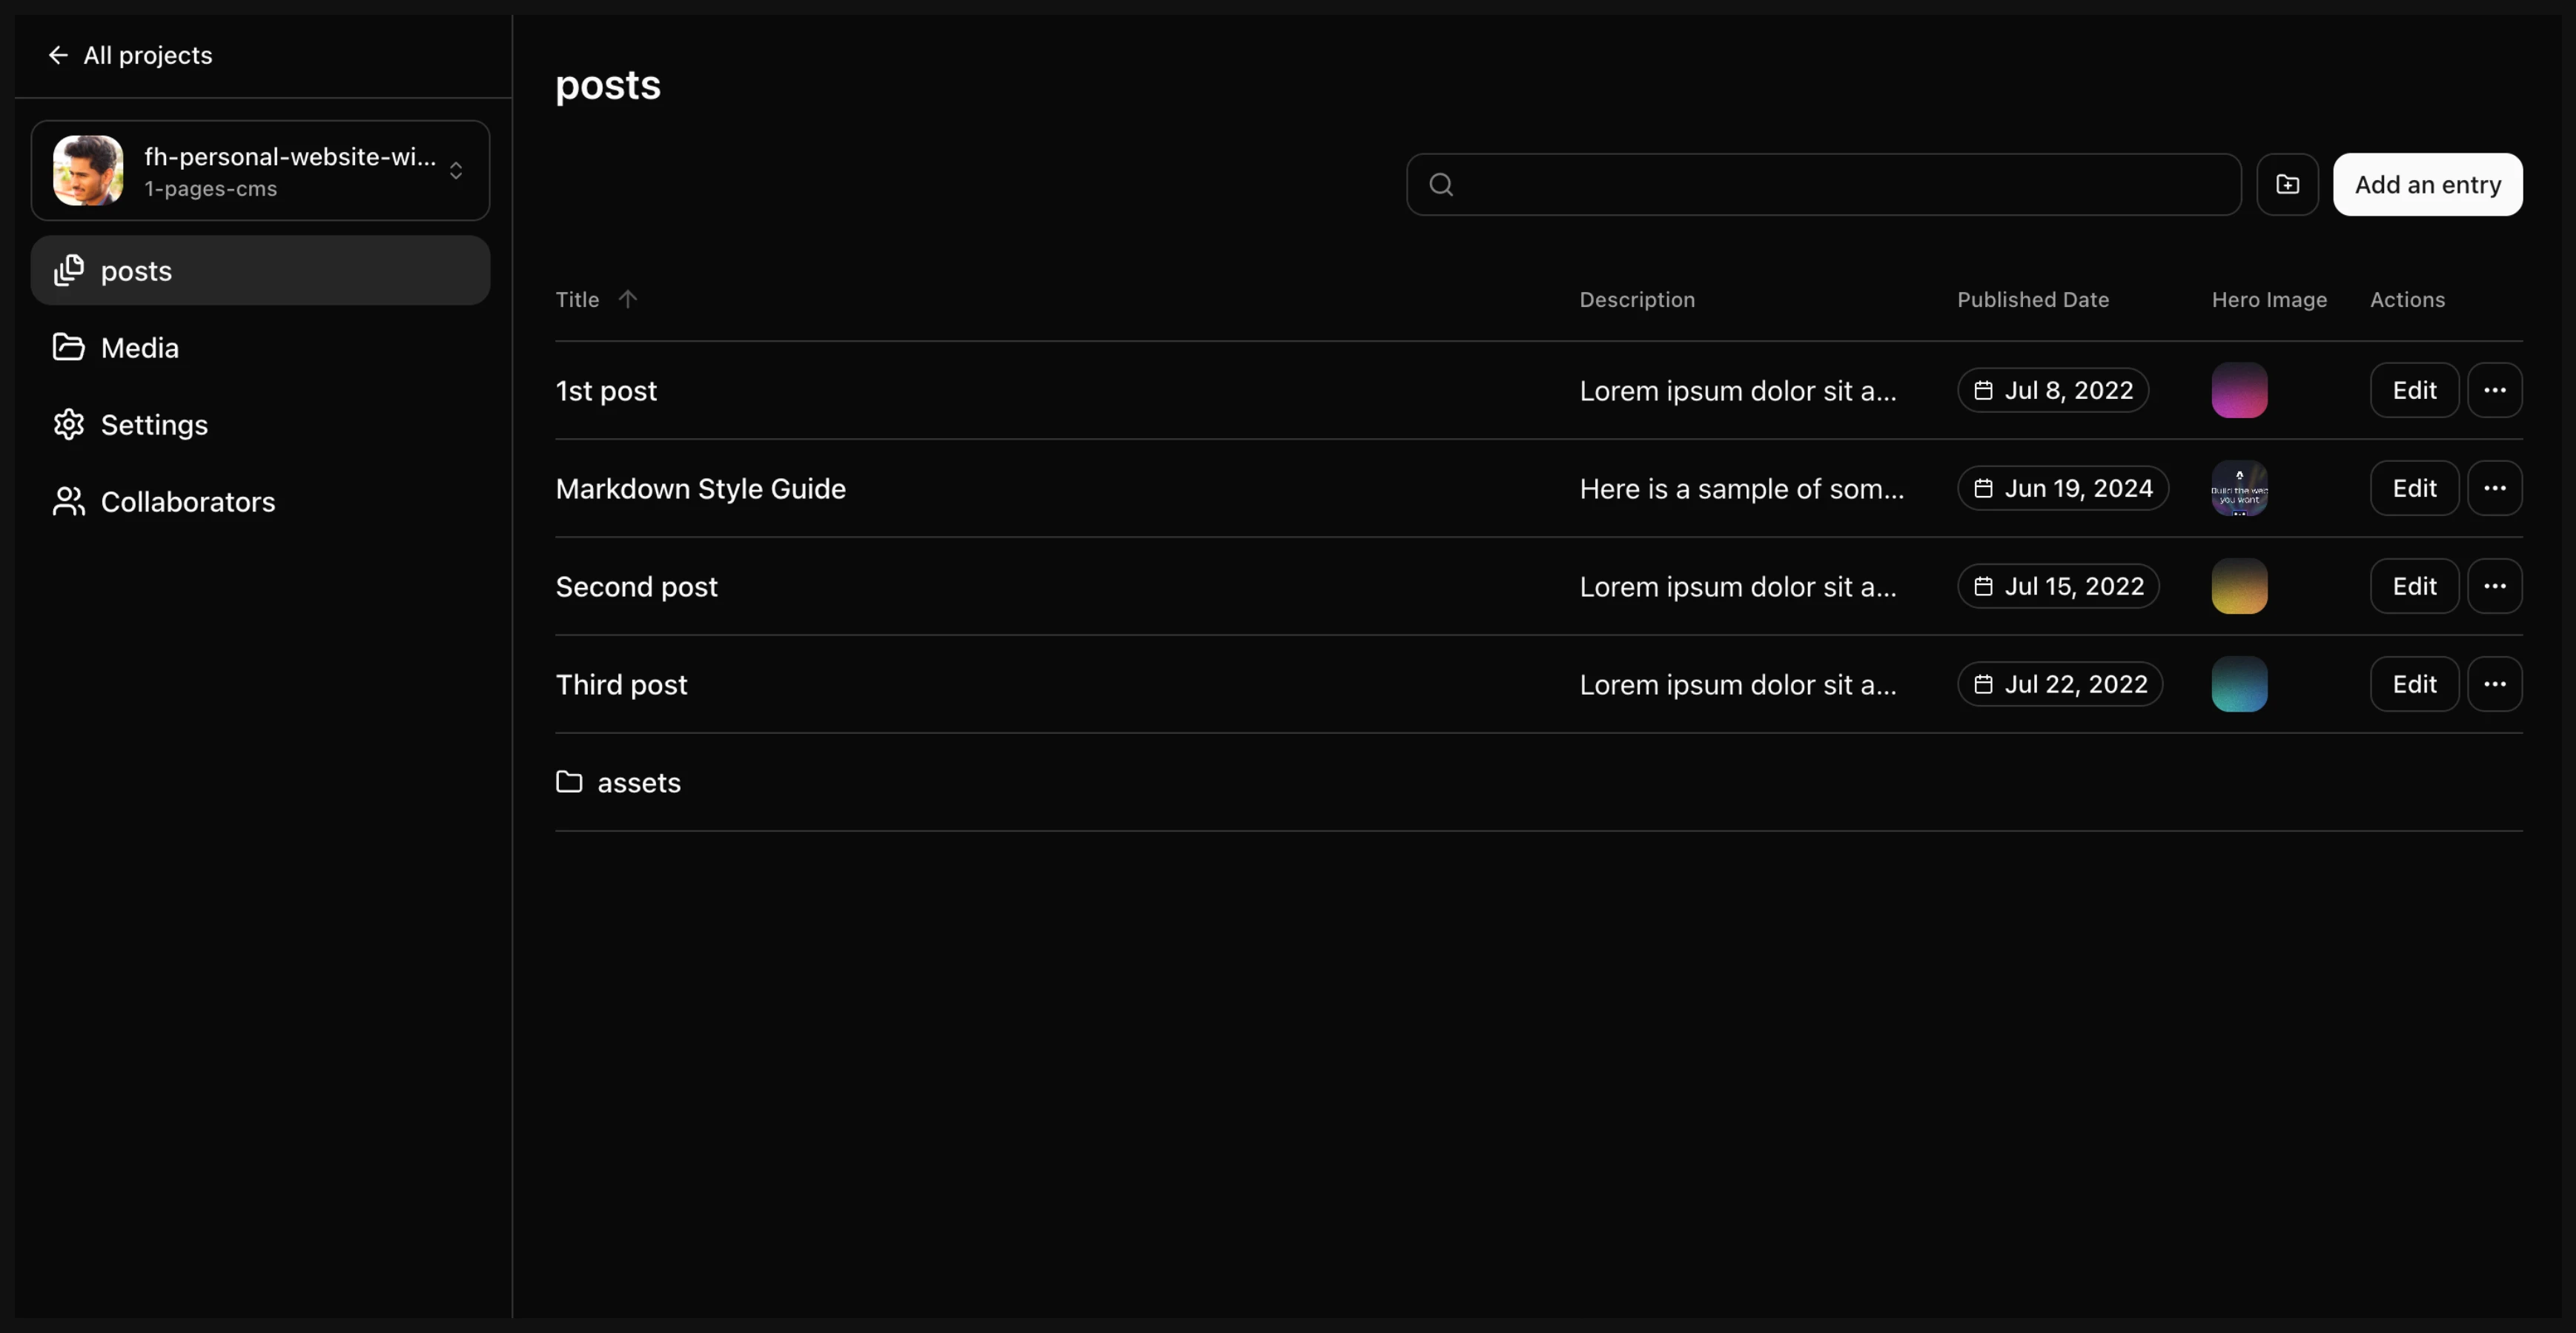Screen dimensions: 2576x1333
Task: Open more options for Third post
Action: (2494, 684)
